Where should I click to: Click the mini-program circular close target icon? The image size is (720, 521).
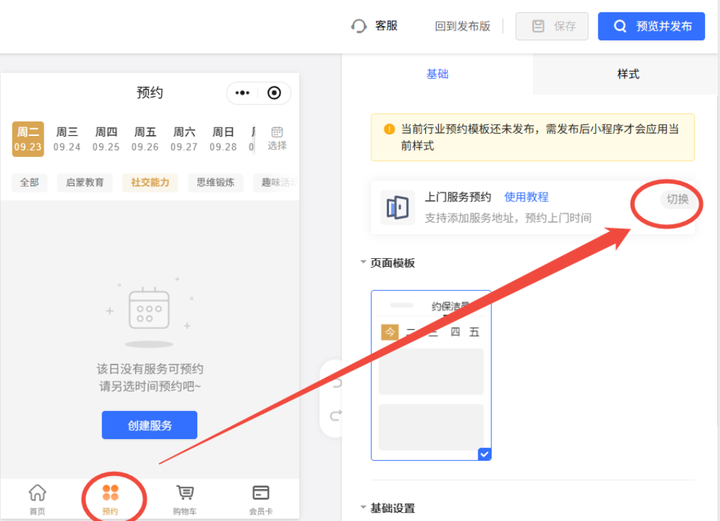click(274, 93)
